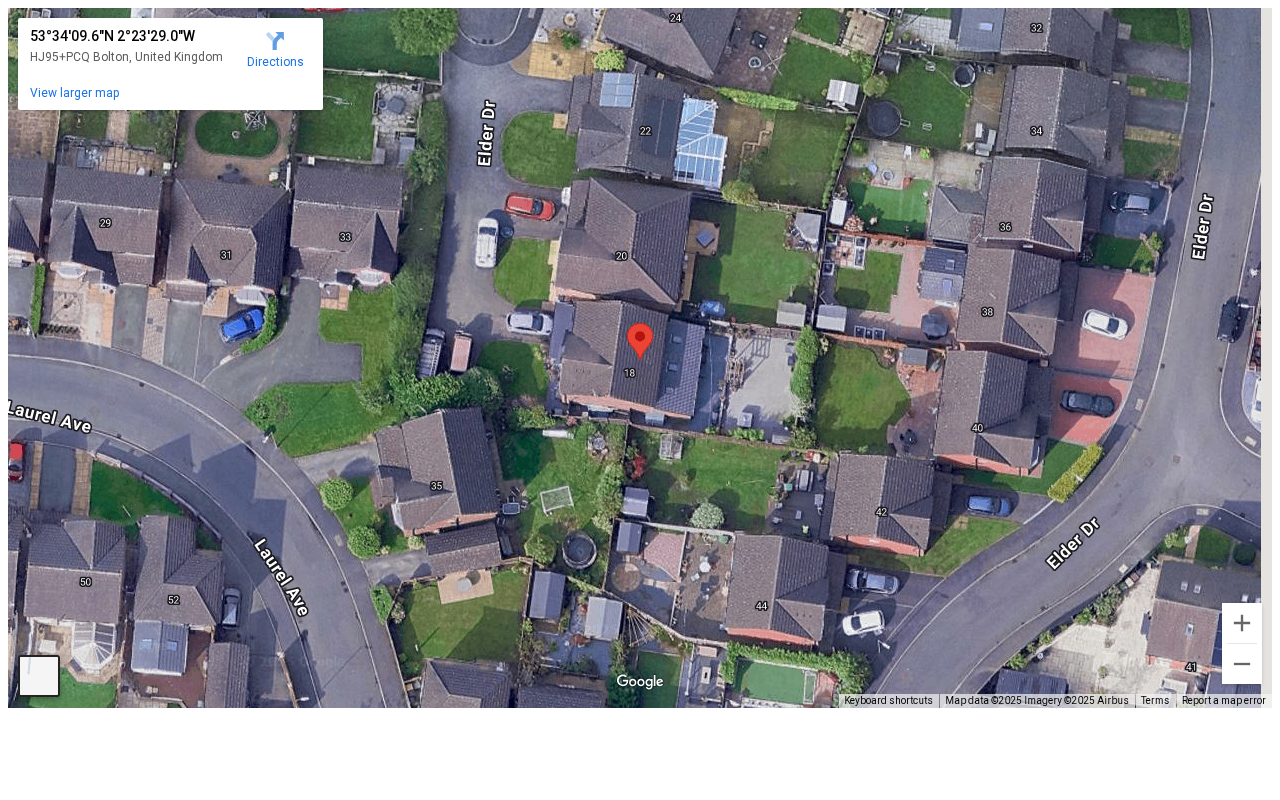Click the Directions arrow icon
This screenshot has width=1280, height=800.
coord(275,41)
